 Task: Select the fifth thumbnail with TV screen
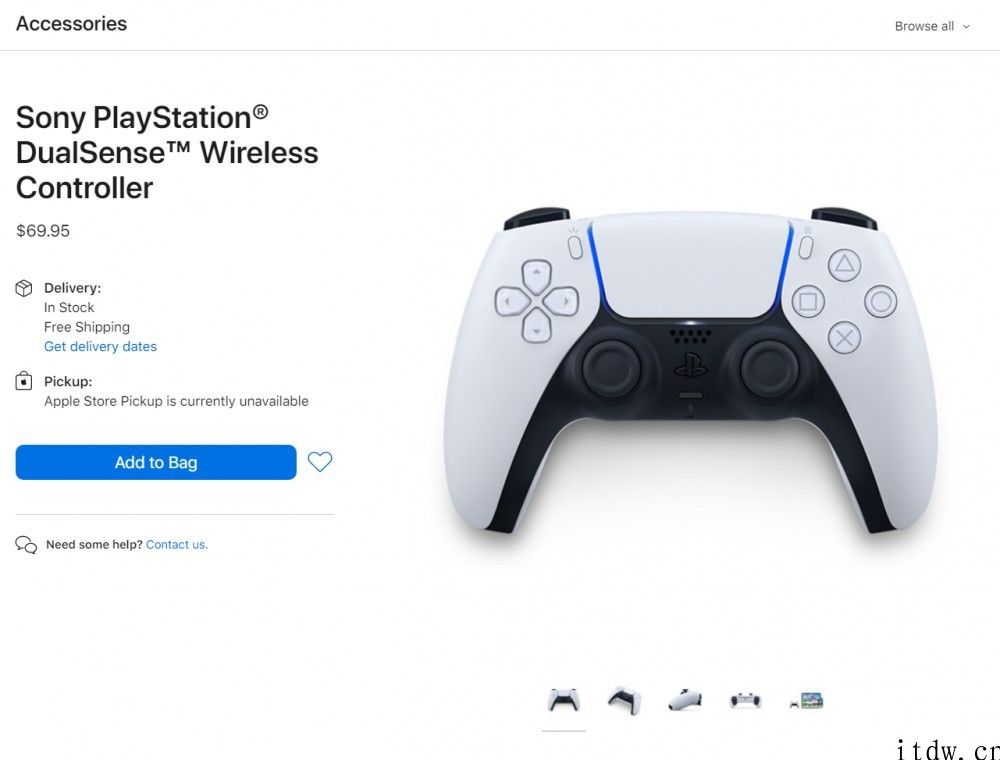807,701
